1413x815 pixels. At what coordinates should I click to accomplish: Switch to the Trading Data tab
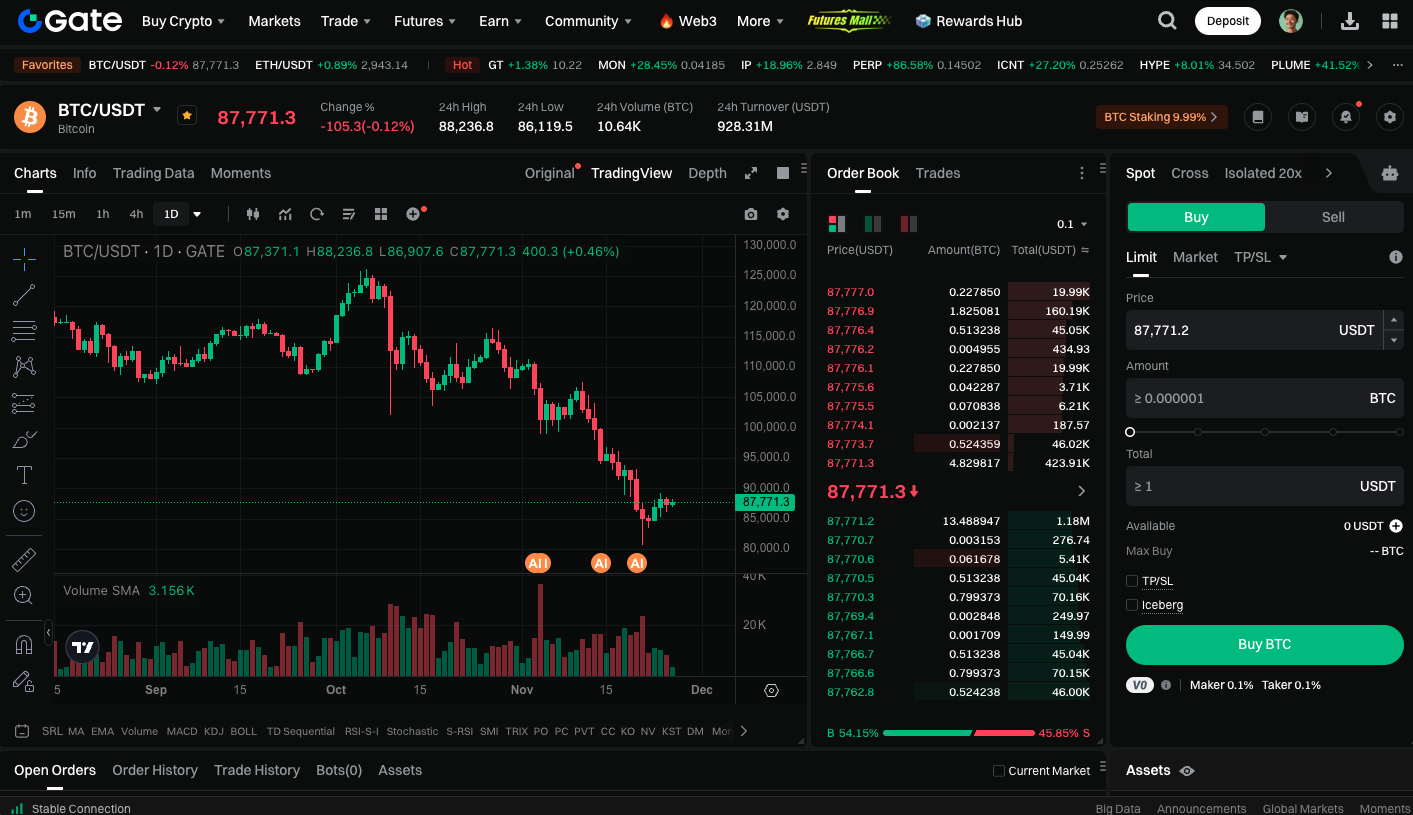pos(154,173)
